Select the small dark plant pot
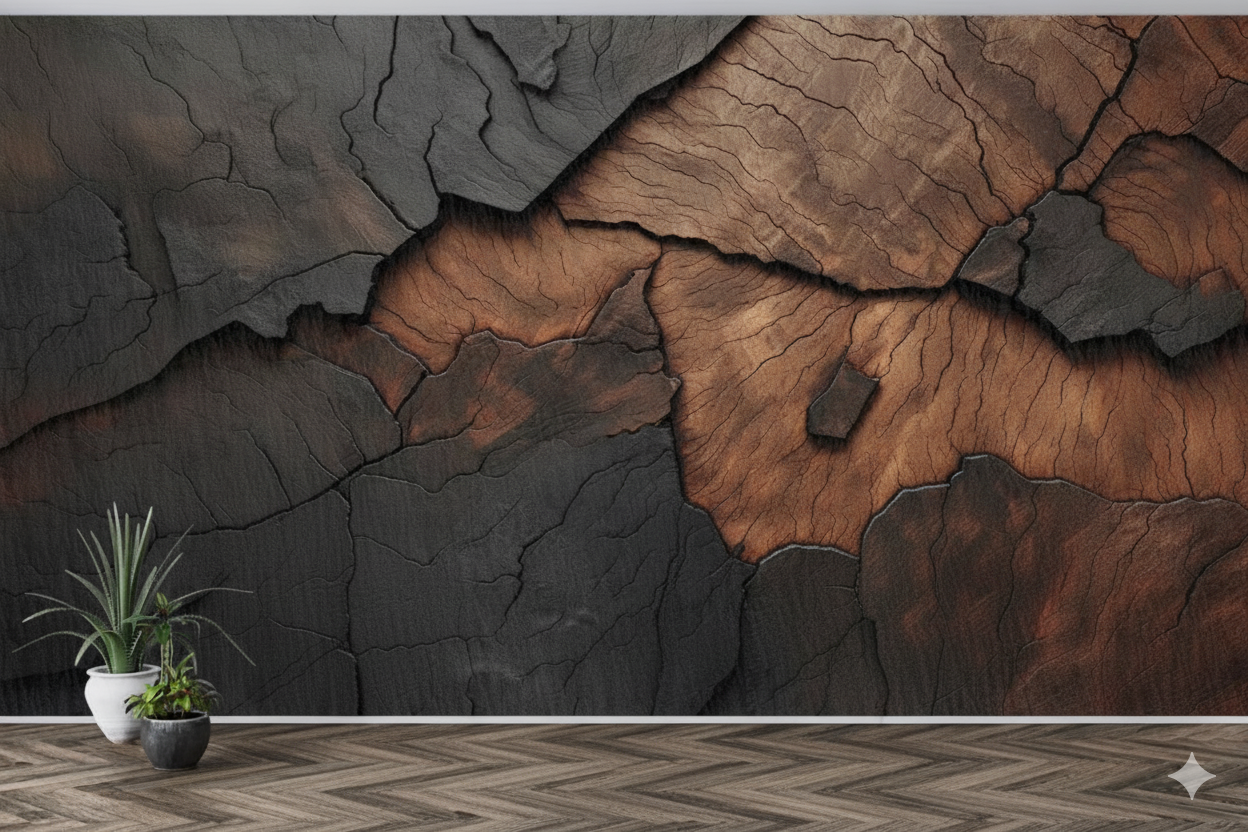This screenshot has width=1248, height=832. pos(176,740)
